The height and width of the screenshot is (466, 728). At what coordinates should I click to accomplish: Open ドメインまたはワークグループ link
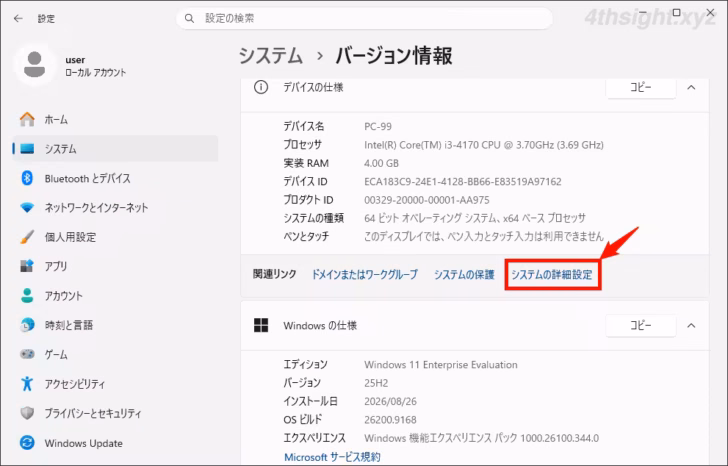[x=364, y=275]
